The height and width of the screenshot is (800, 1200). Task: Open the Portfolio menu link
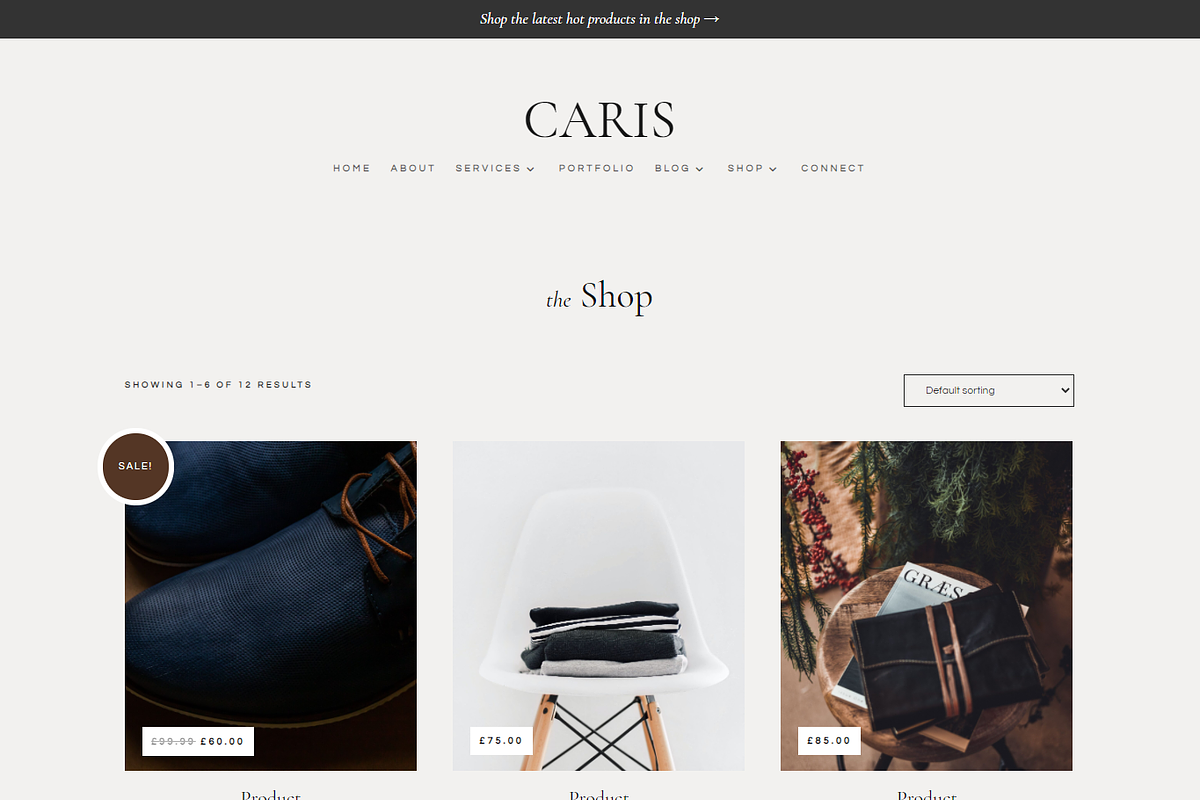(x=597, y=168)
